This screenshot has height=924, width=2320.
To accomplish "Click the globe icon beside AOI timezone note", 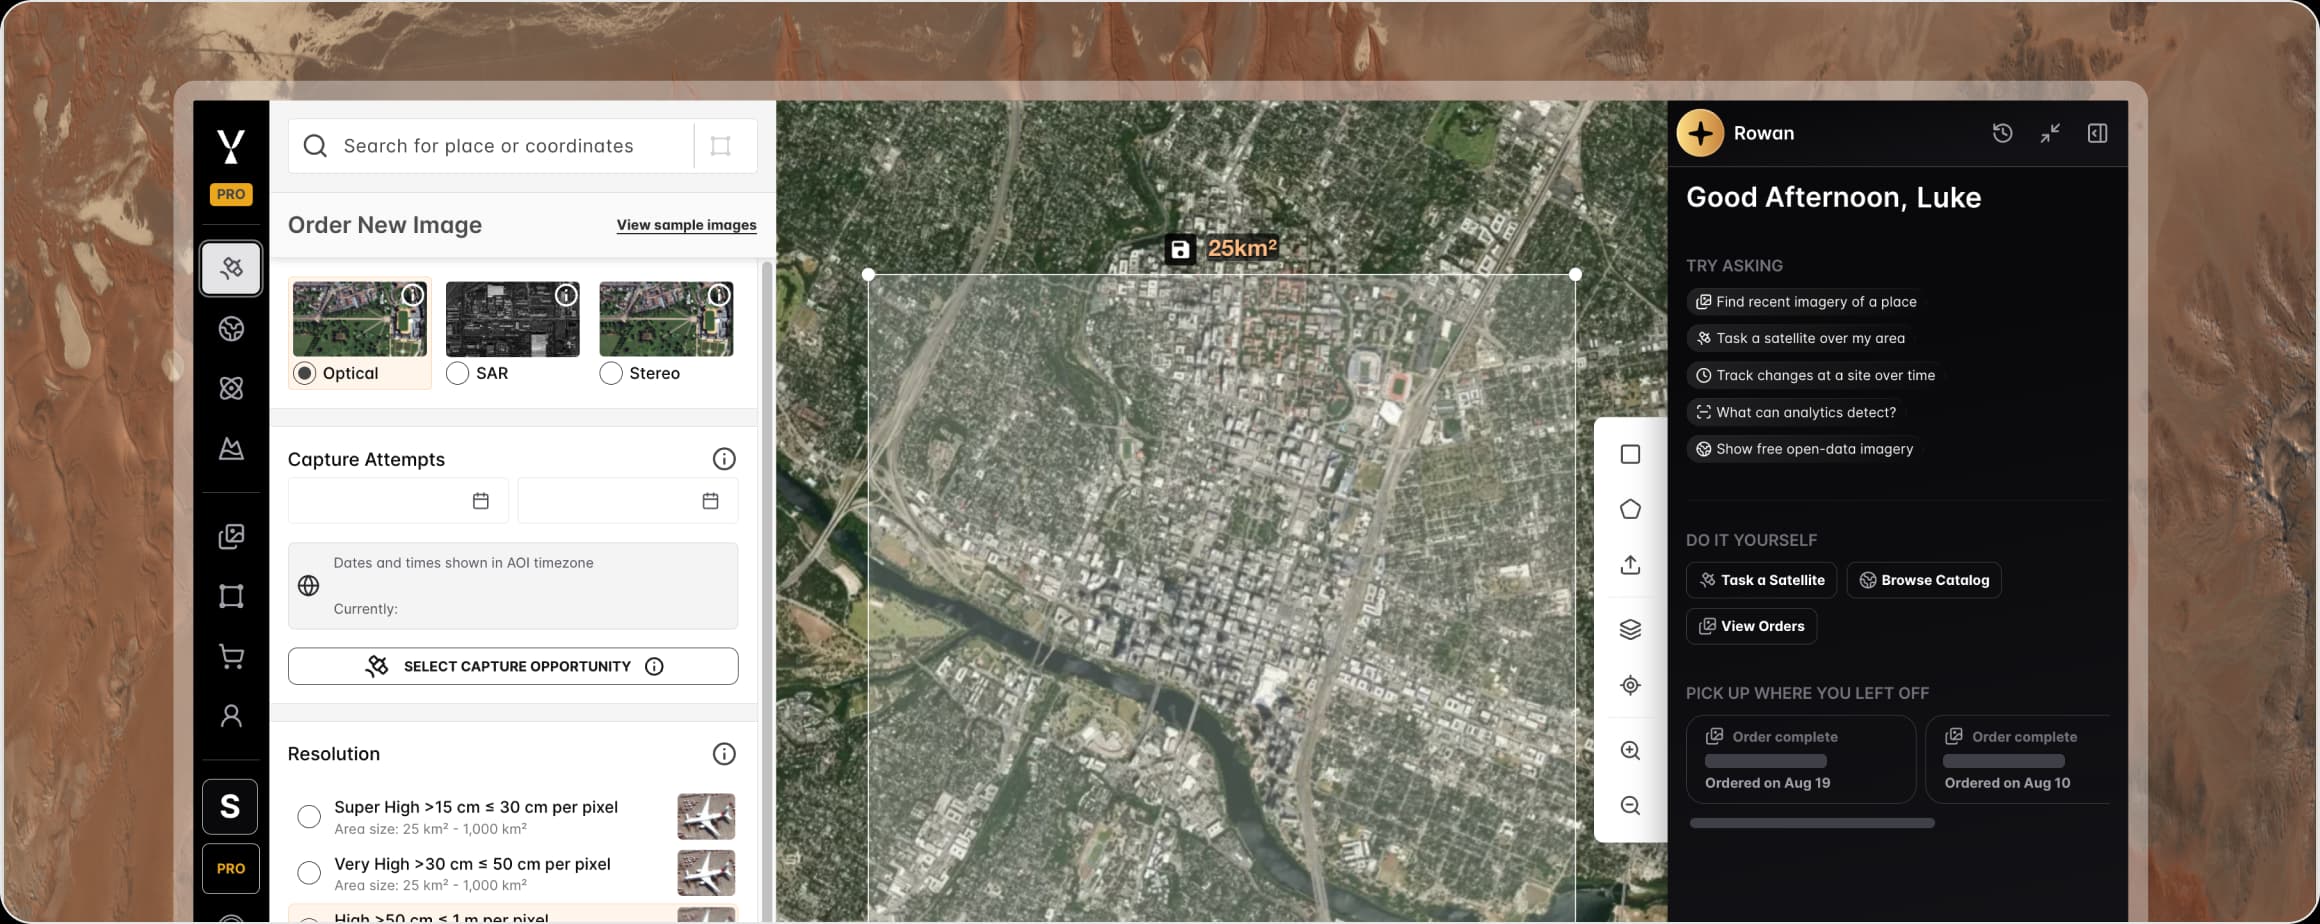I will (309, 586).
